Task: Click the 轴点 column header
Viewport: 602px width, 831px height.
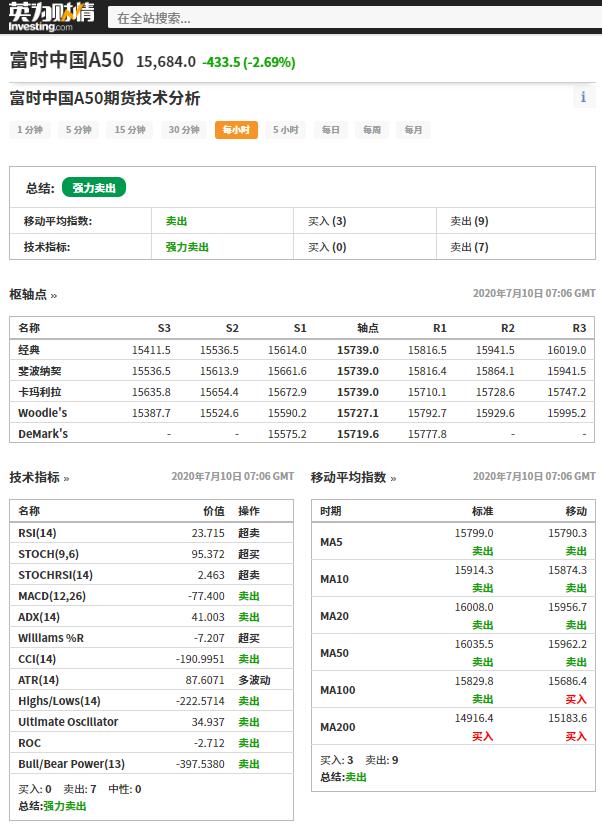Action: pos(368,328)
